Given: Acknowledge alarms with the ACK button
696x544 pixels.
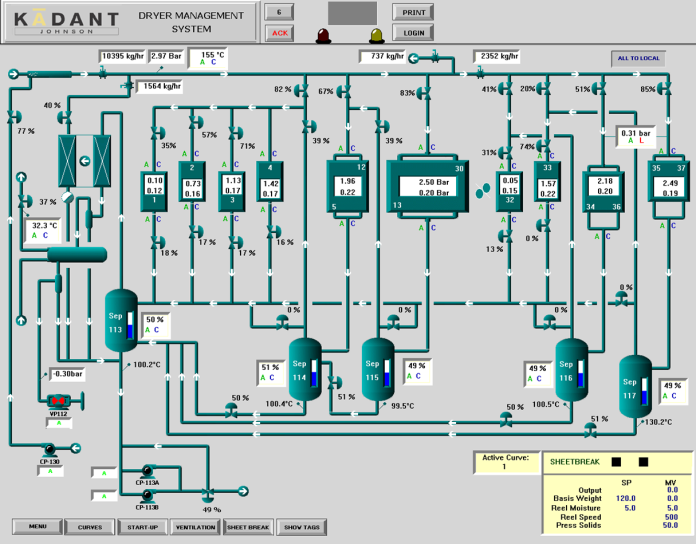Looking at the screenshot, I should pyautogui.click(x=280, y=33).
